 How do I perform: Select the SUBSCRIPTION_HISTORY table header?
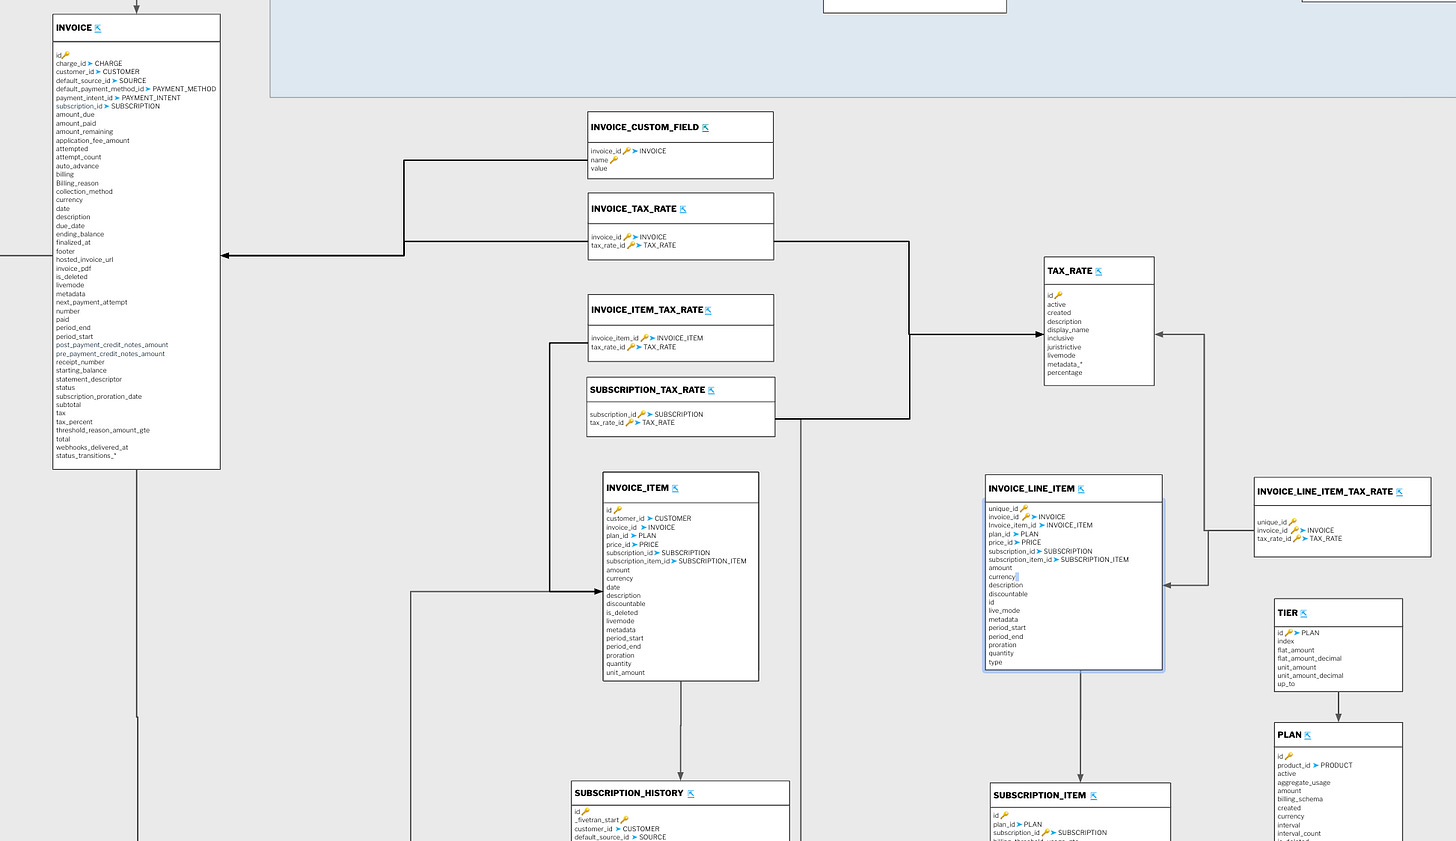(630, 793)
